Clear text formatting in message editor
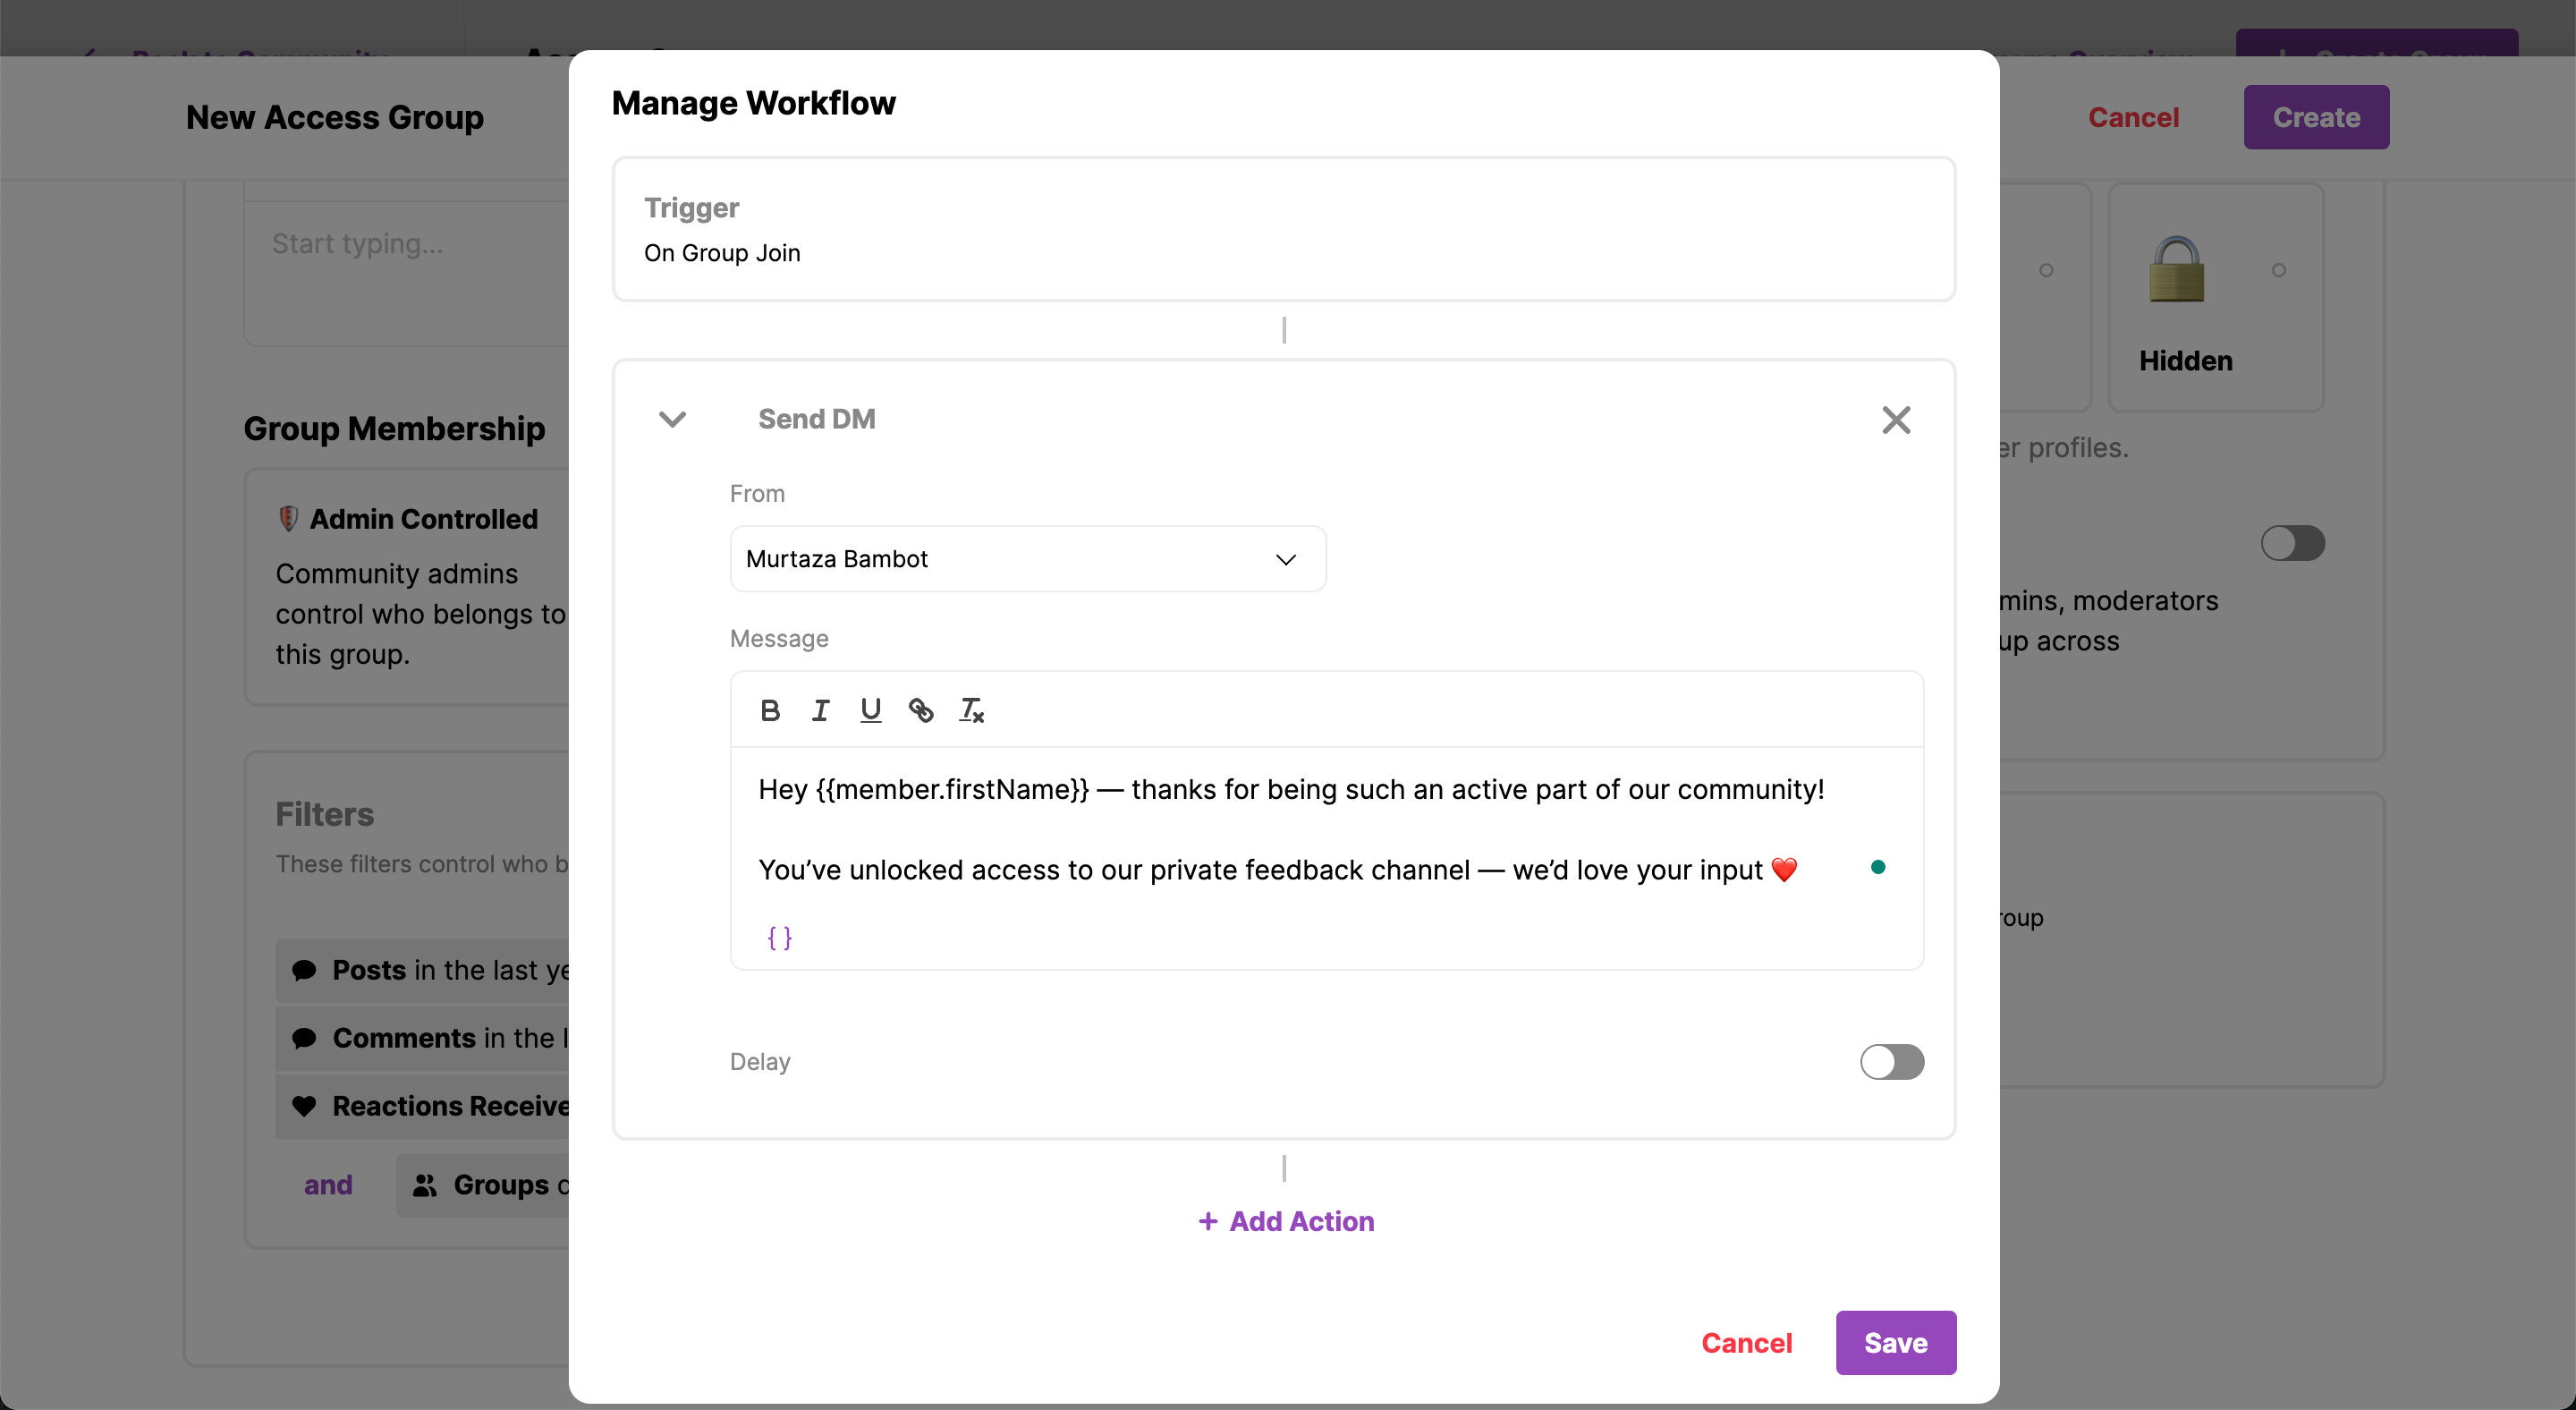The image size is (2576, 1410). 971,710
